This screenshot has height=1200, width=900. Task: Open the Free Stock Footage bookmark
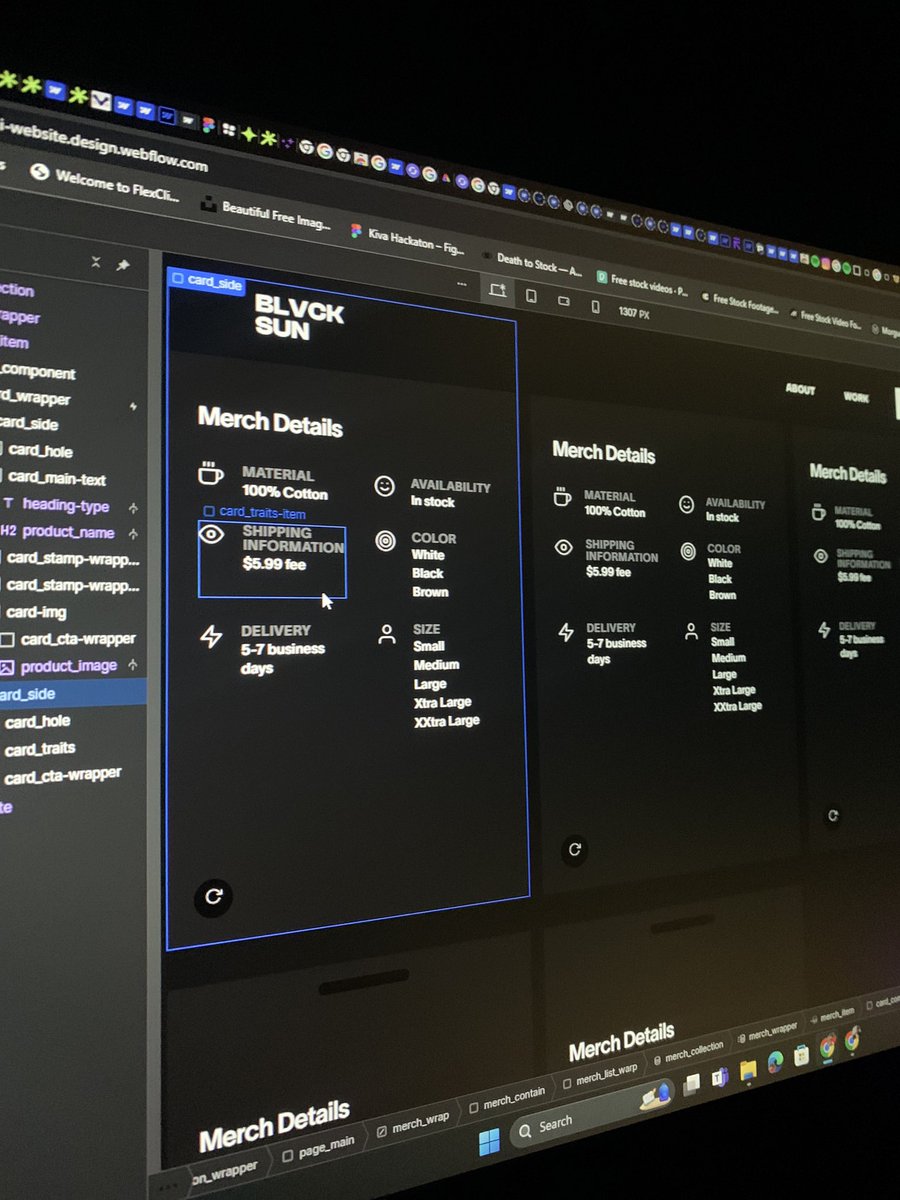coord(740,303)
